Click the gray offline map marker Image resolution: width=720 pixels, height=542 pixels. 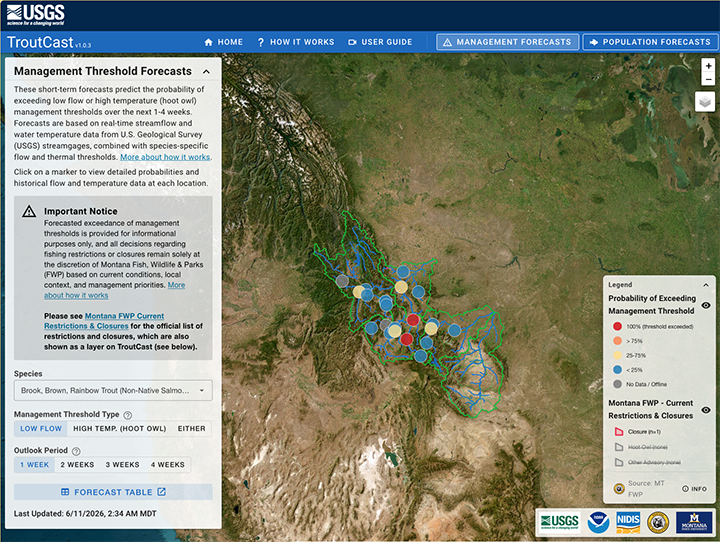[x=342, y=281]
